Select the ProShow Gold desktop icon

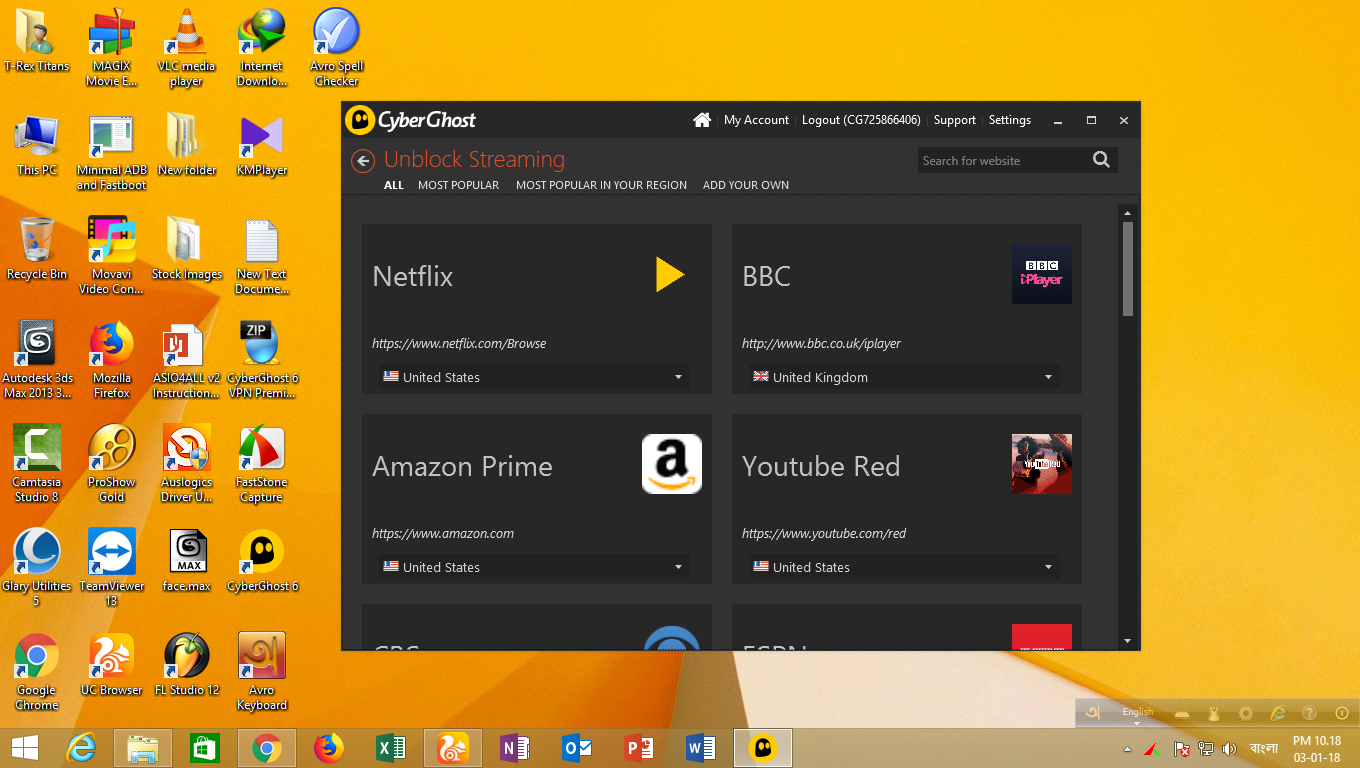(x=112, y=464)
